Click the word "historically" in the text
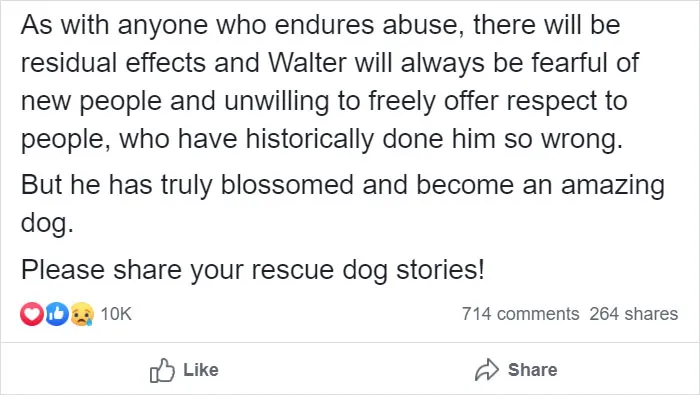 [x=310, y=139]
